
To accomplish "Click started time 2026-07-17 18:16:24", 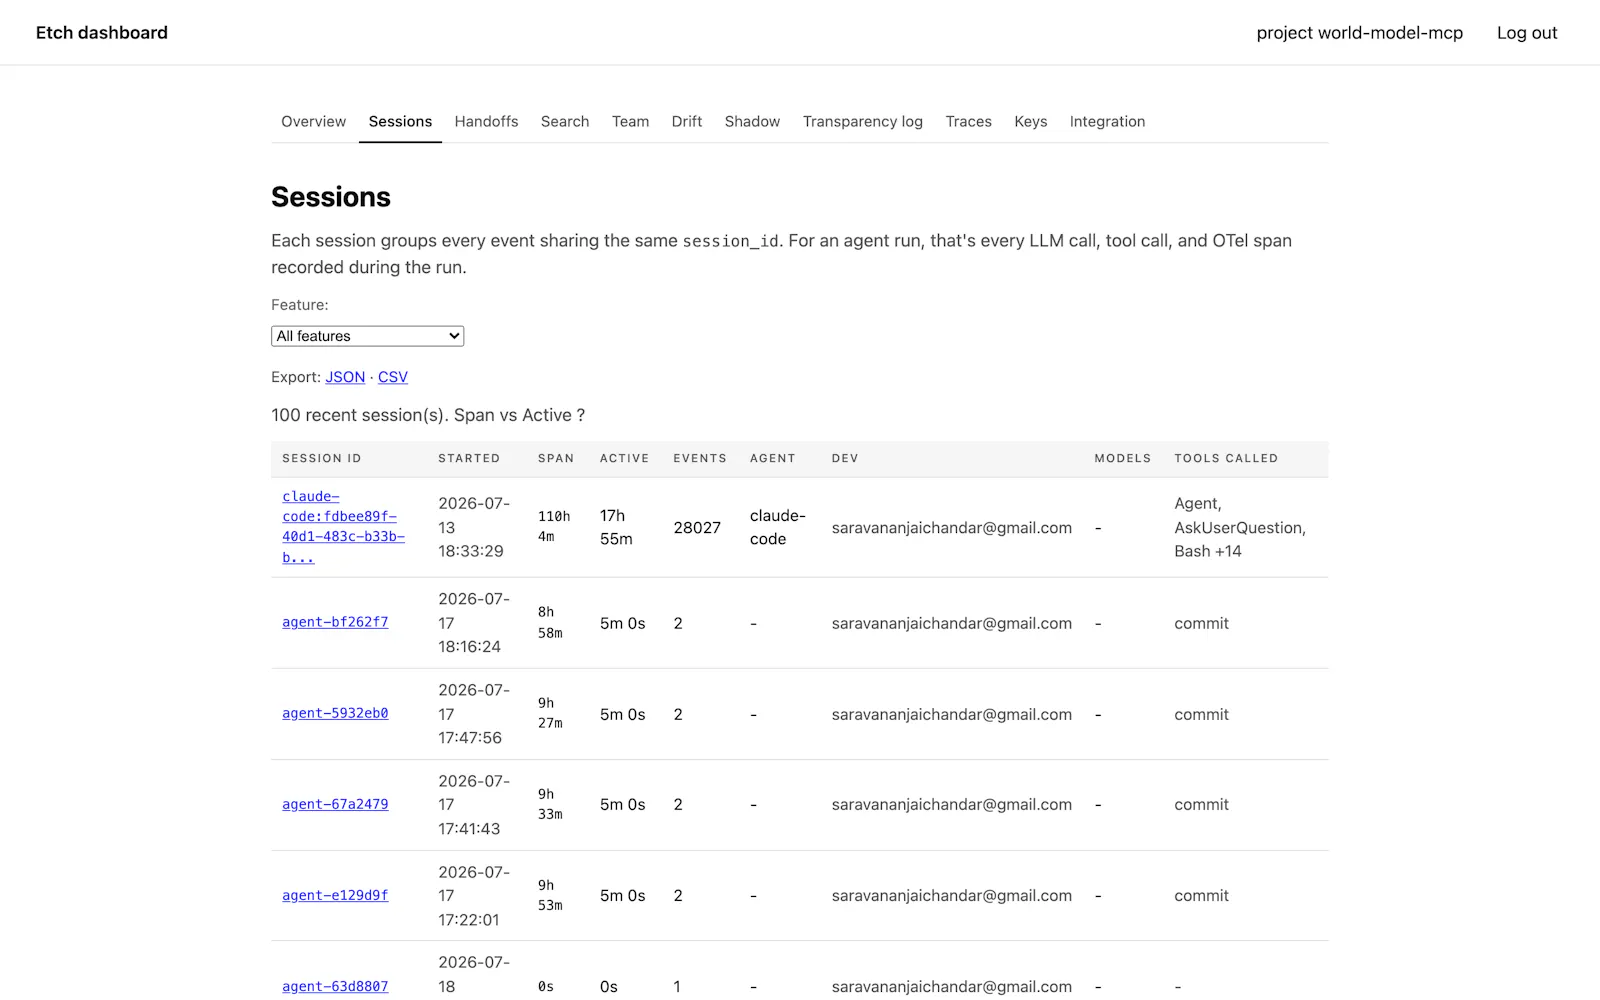I will click(x=474, y=622).
